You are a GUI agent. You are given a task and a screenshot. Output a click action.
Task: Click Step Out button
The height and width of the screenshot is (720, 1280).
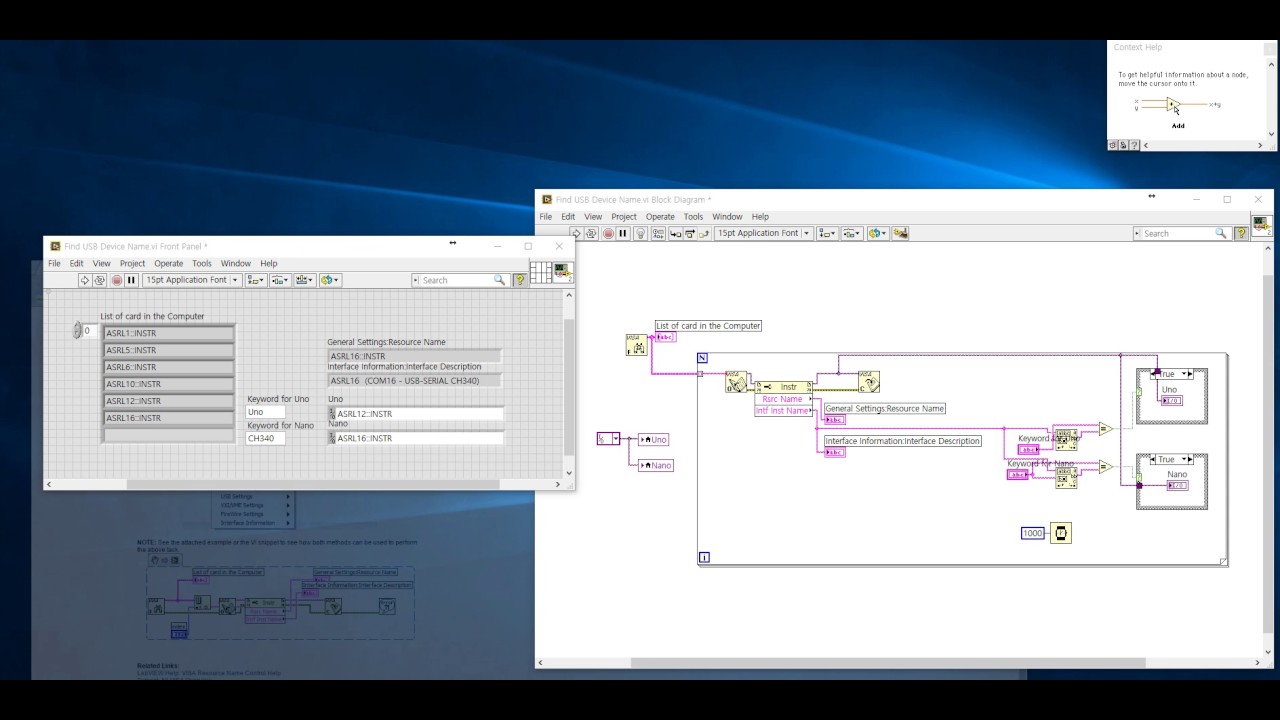pyautogui.click(x=704, y=233)
